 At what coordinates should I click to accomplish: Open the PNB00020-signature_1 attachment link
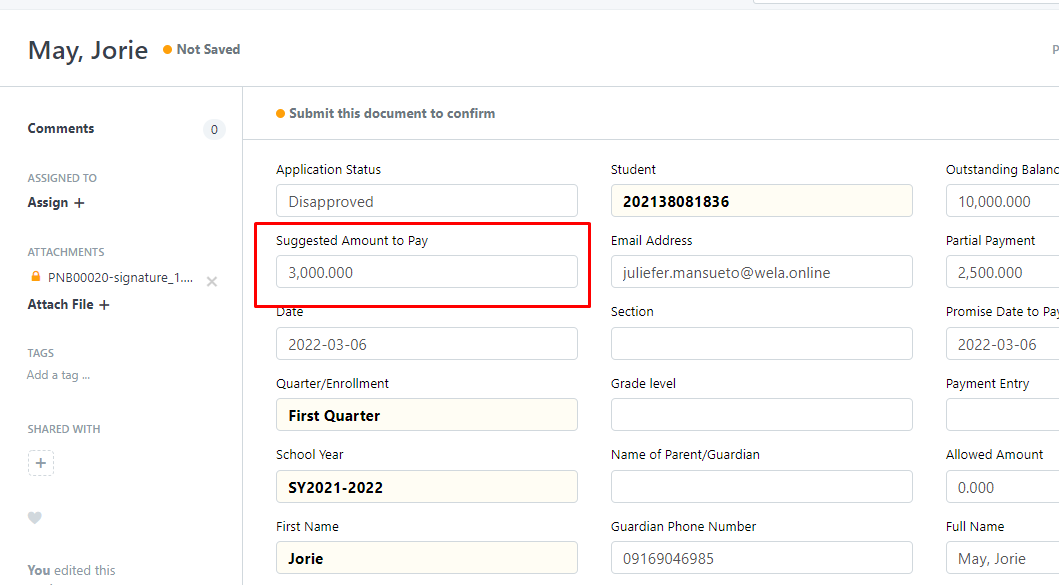tap(120, 278)
